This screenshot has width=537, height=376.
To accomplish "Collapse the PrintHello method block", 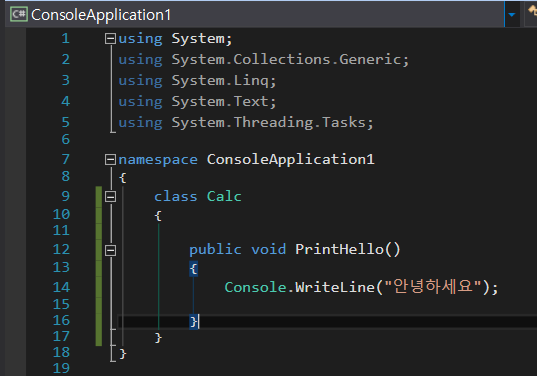I will (x=110, y=250).
